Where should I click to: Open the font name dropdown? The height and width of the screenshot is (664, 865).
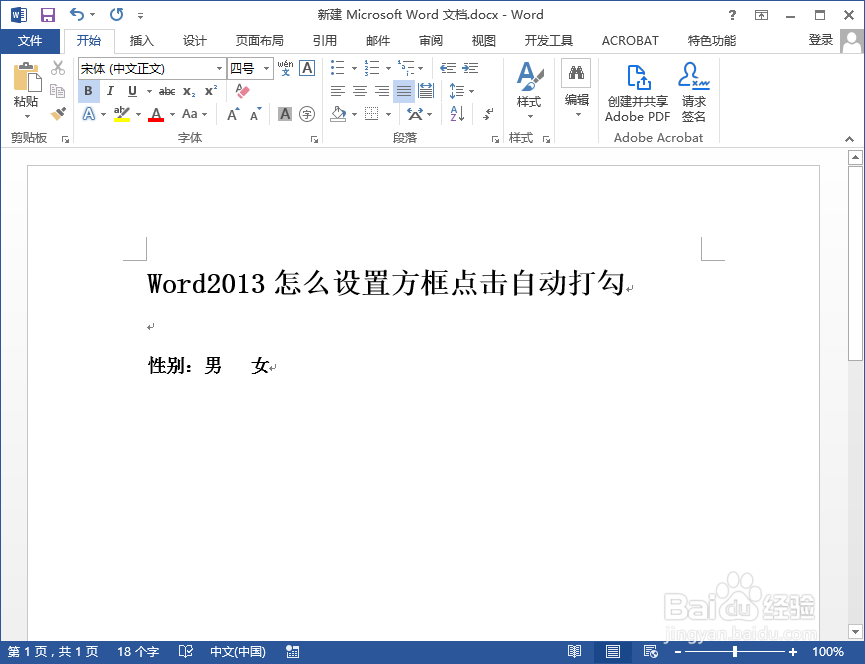[x=219, y=68]
